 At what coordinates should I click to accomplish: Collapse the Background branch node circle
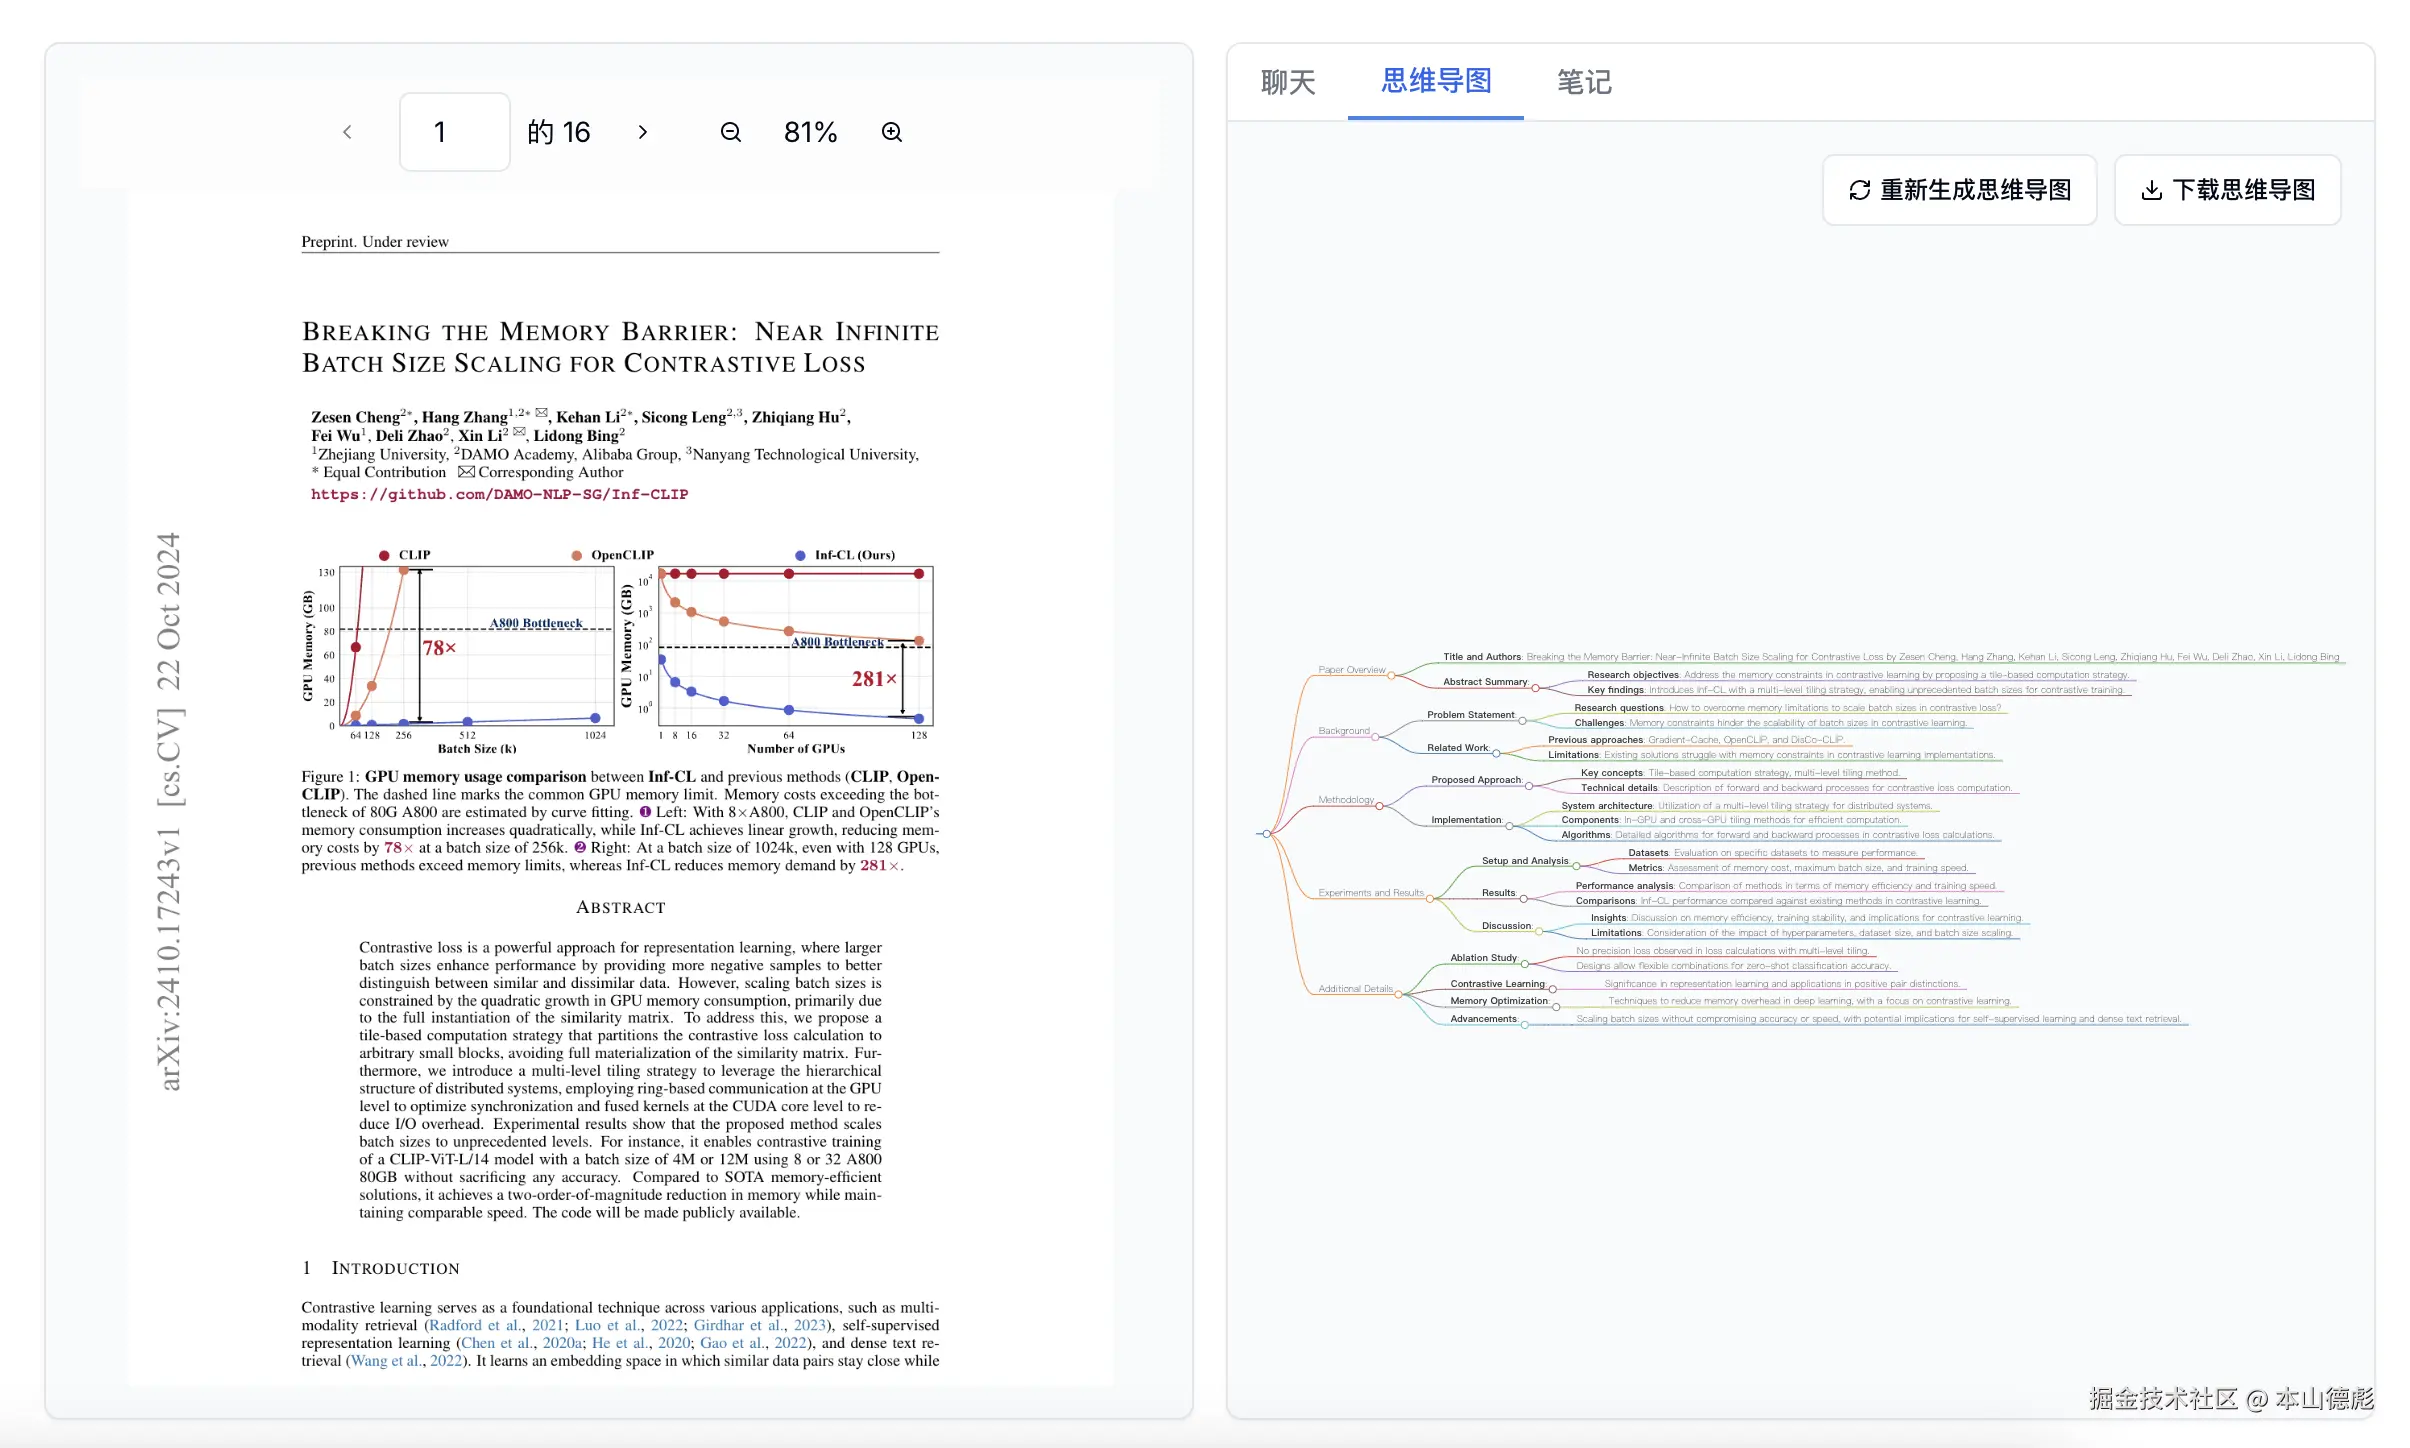coord(1375,737)
